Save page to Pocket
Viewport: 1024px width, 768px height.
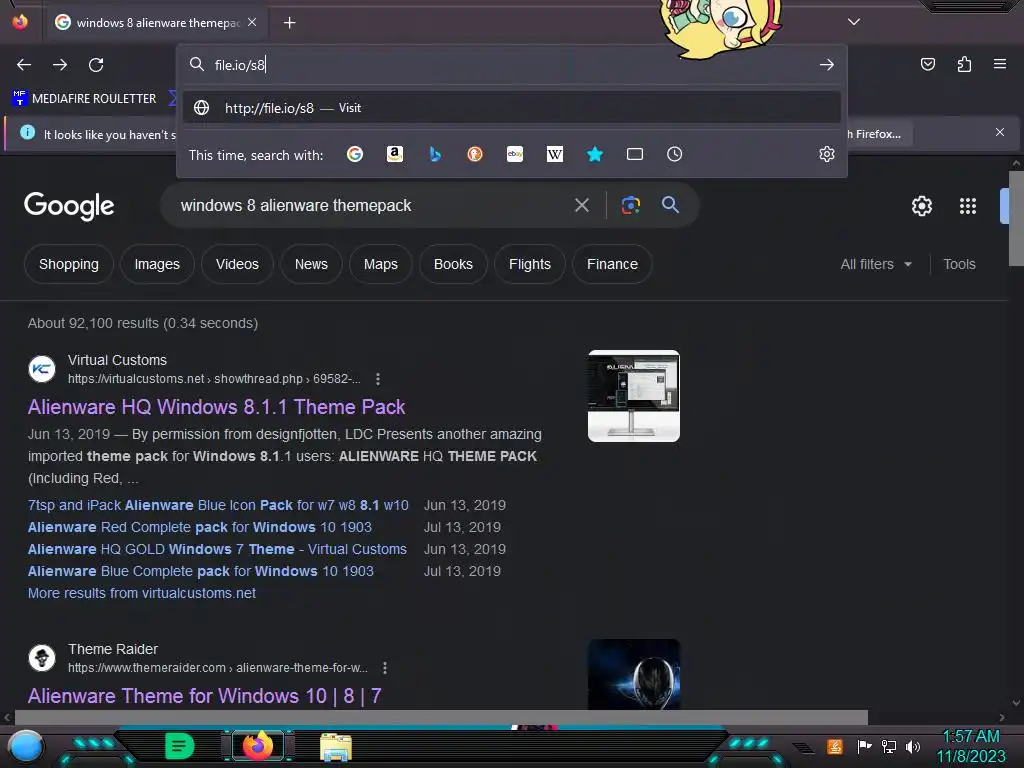(928, 64)
